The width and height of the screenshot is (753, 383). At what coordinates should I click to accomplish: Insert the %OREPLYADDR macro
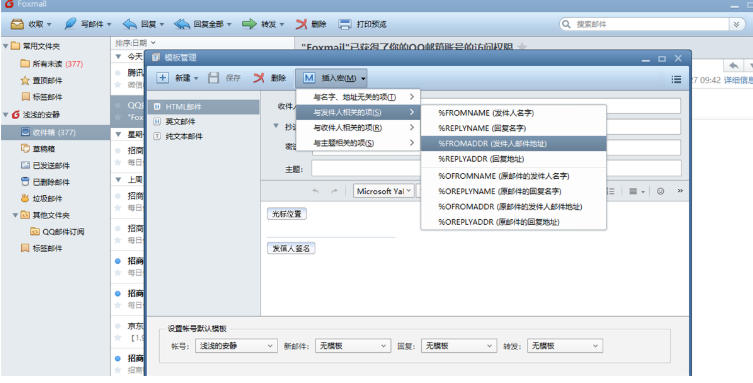(513, 222)
